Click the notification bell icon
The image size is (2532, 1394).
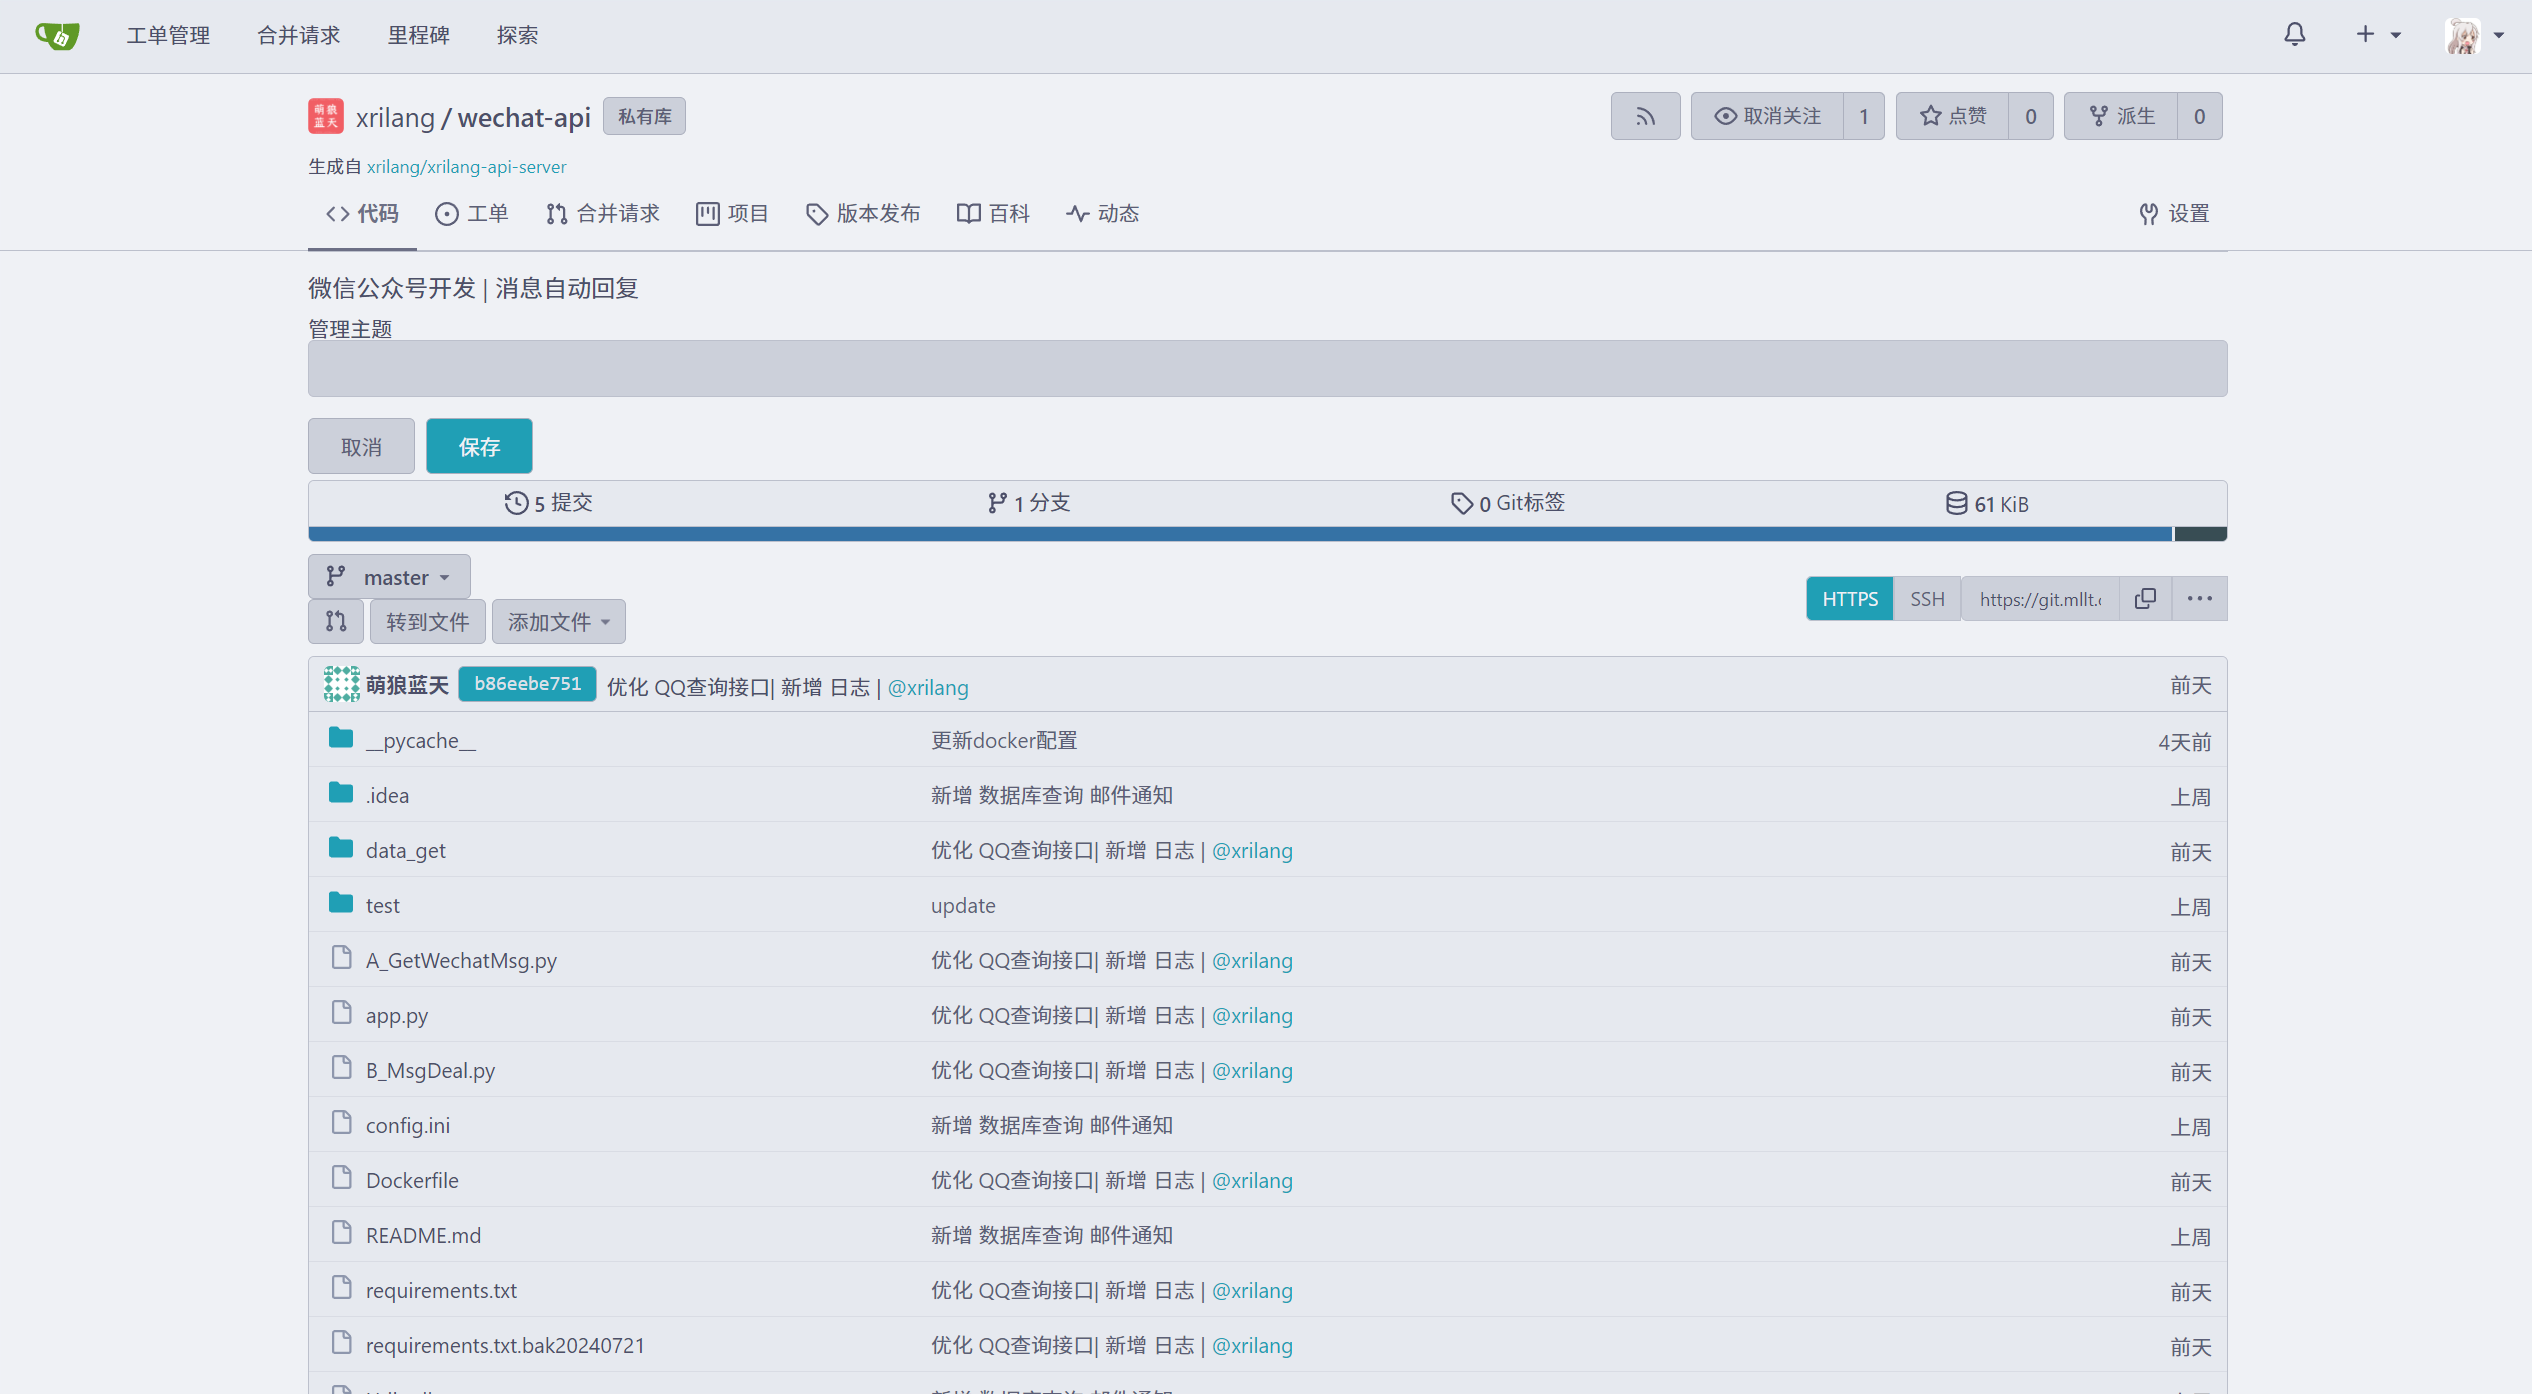[2294, 34]
